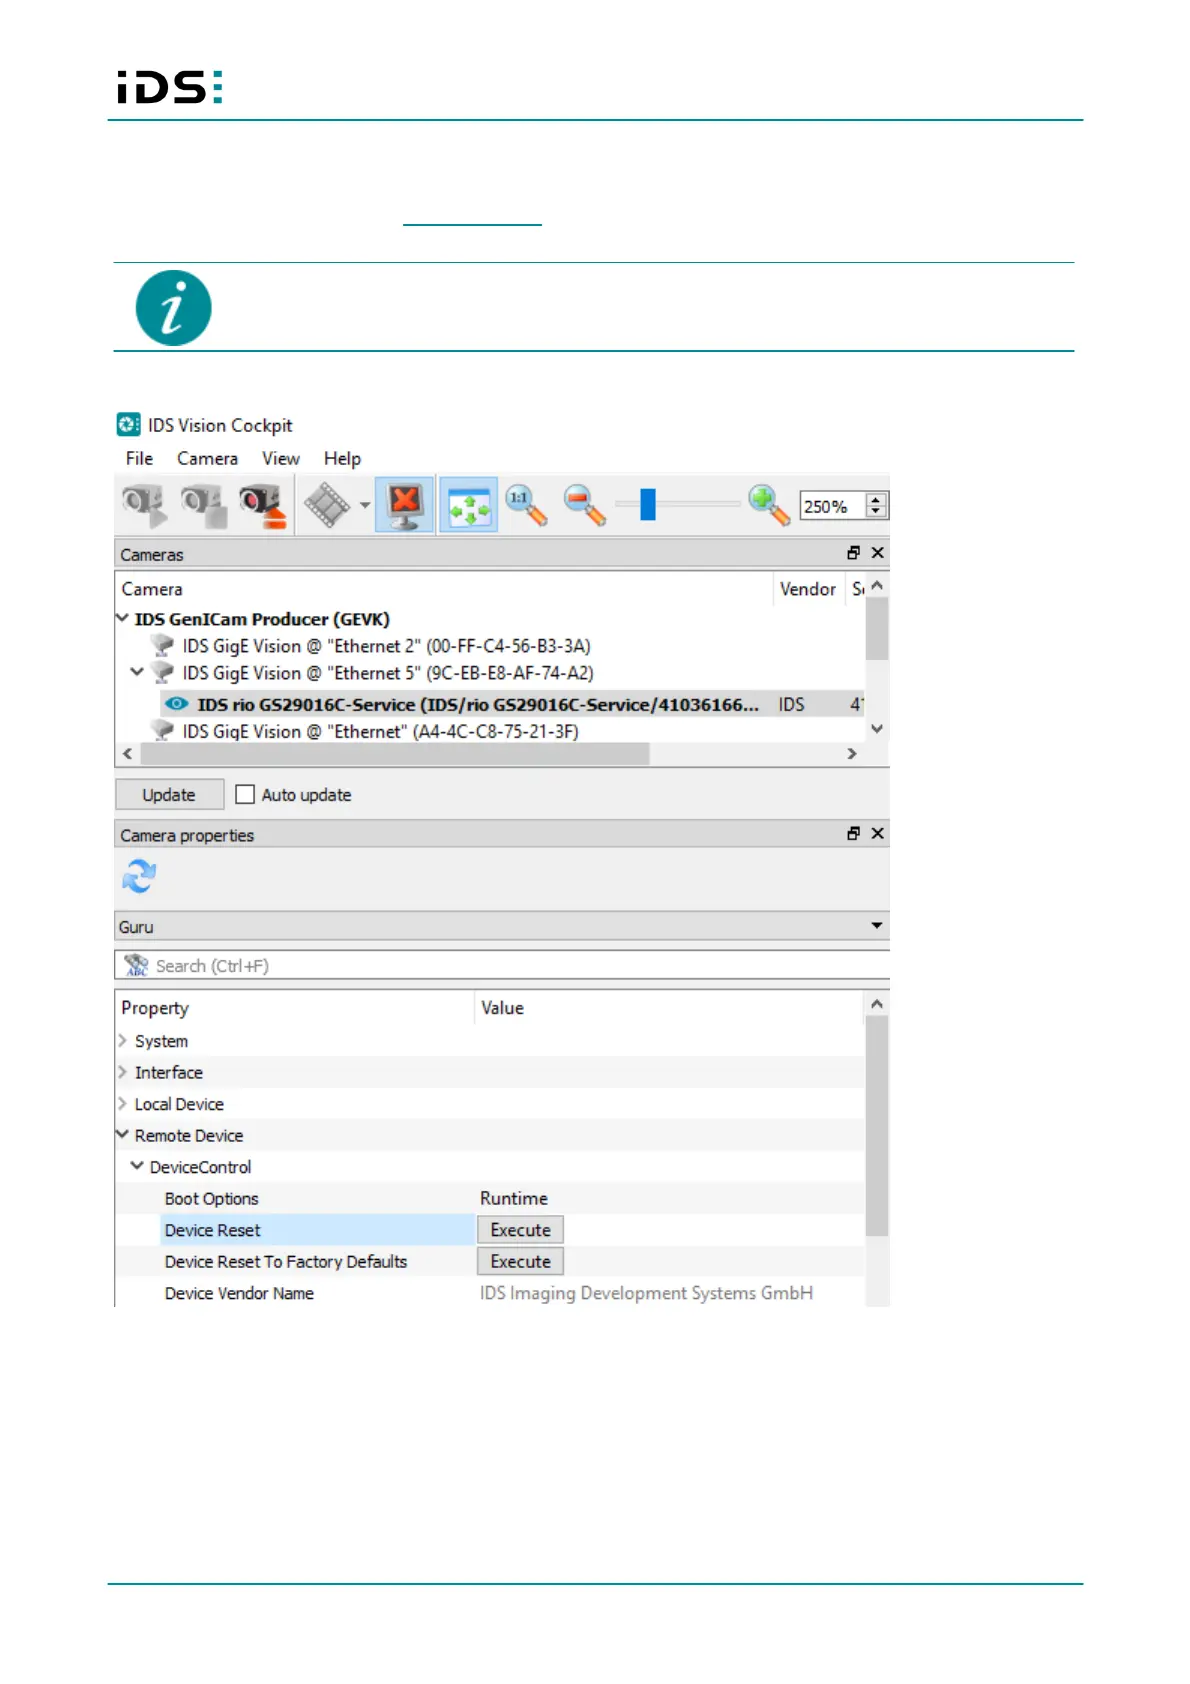Screen dimensions: 1190x1684
Task: Expand the Local Device property node
Action: tap(122, 1104)
